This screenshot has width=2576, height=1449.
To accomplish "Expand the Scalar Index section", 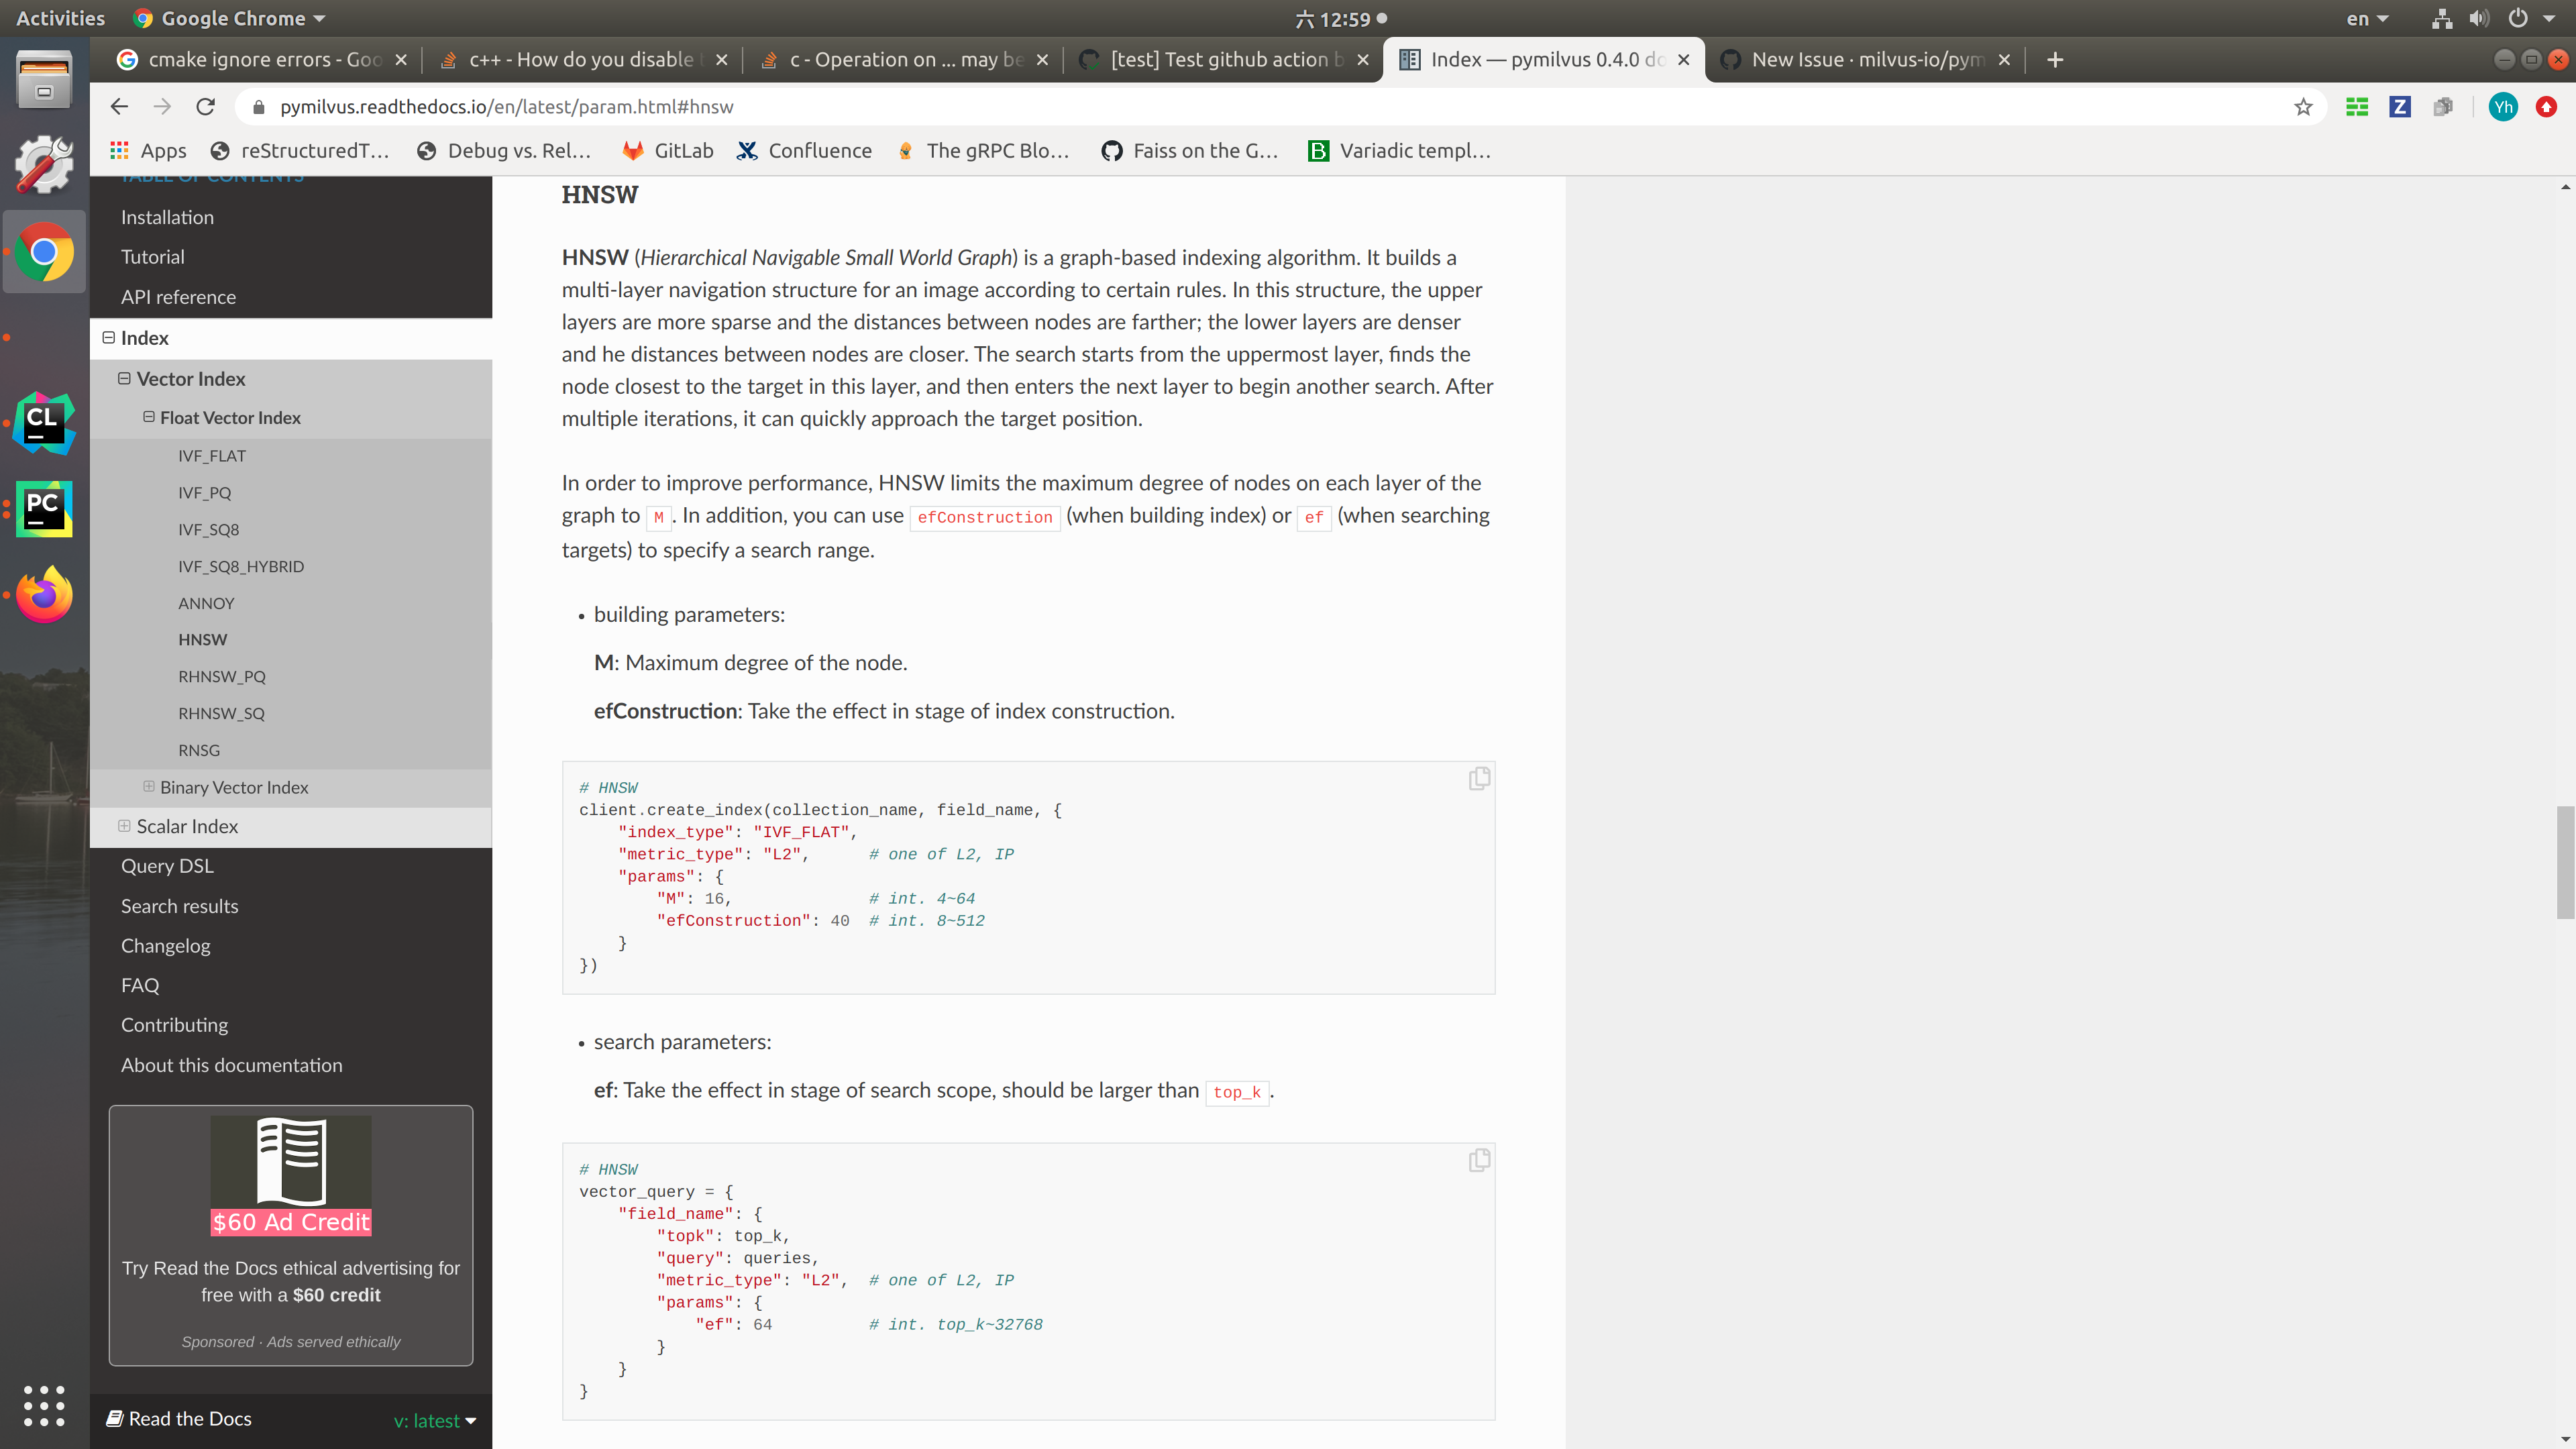I will coord(124,826).
